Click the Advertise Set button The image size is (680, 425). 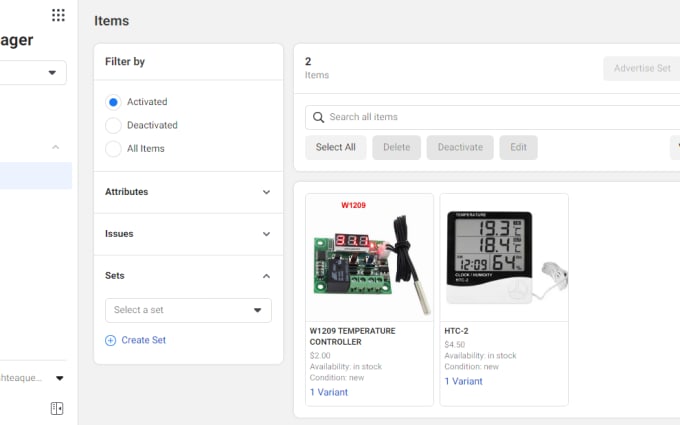[x=642, y=69]
